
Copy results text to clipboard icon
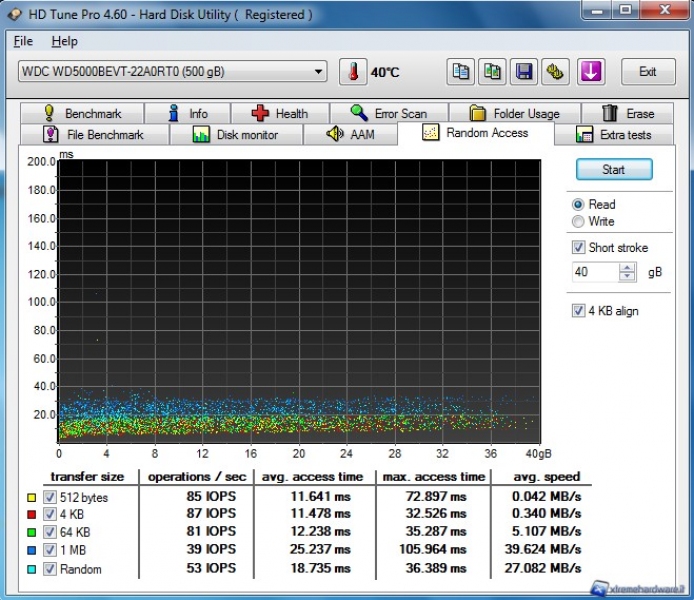pyautogui.click(x=460, y=72)
